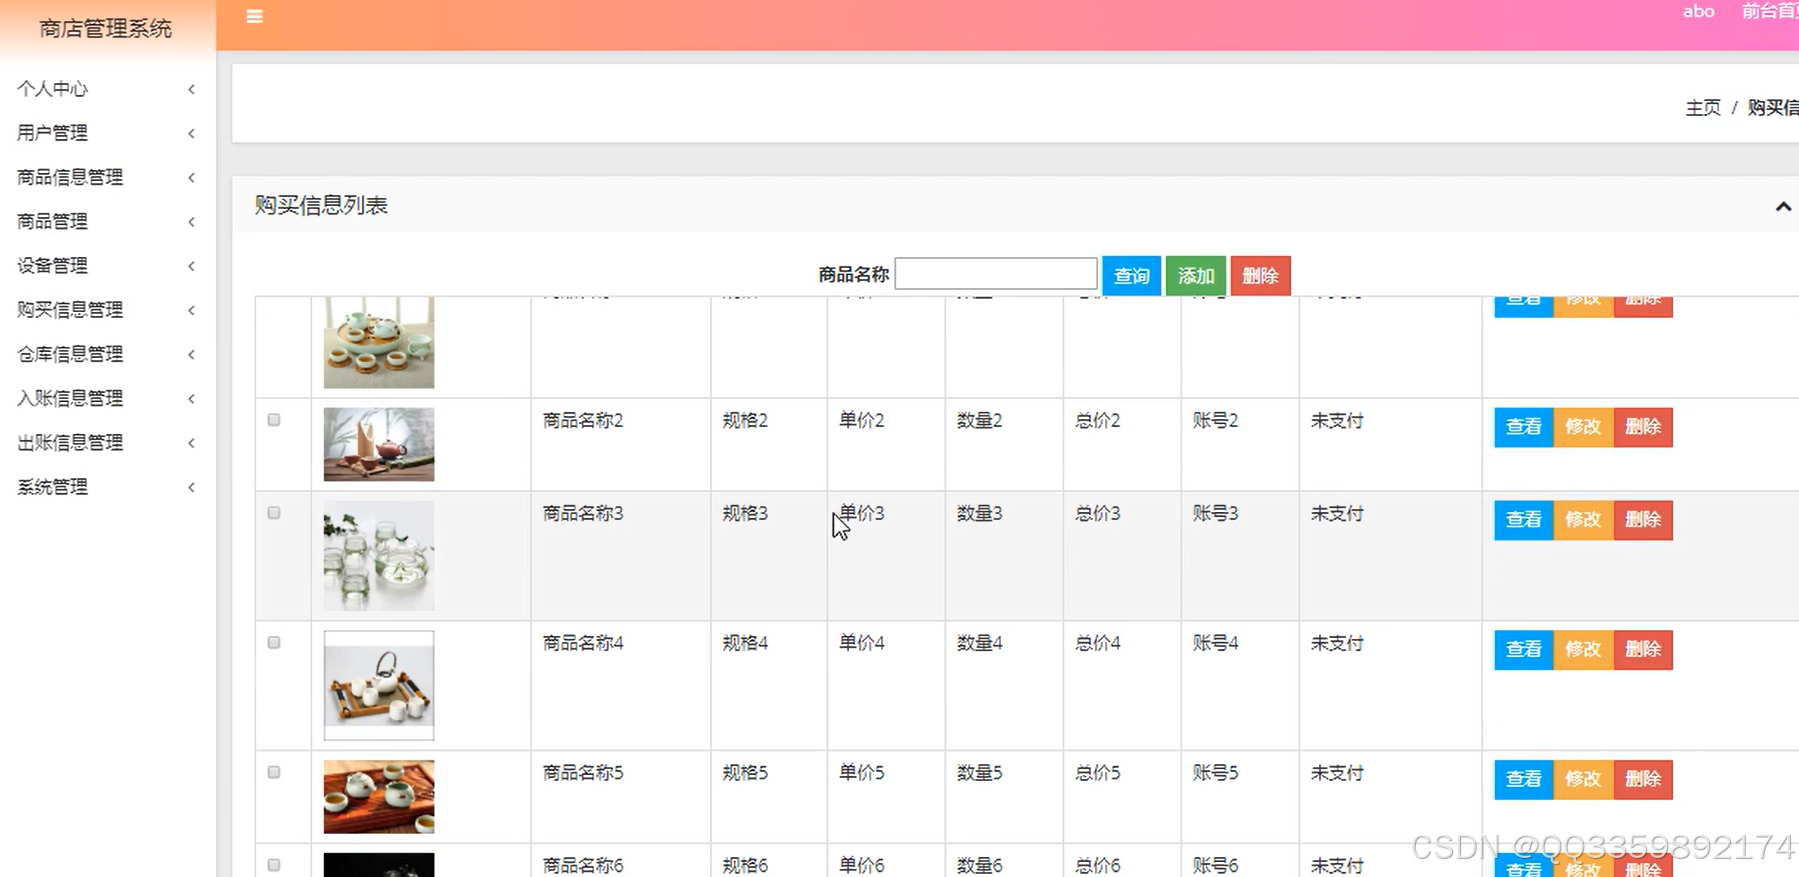Collapse the 购买信息列表 panel with the up arrow

pyautogui.click(x=1783, y=206)
